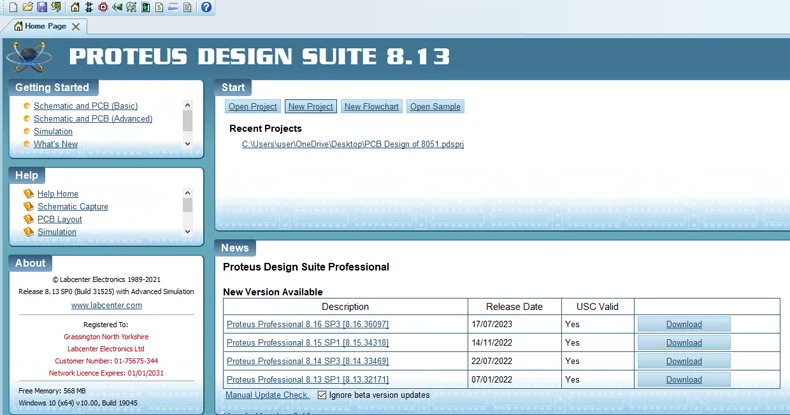Open the Simulation link under Help
Viewport: 790px width, 415px height.
coord(56,232)
